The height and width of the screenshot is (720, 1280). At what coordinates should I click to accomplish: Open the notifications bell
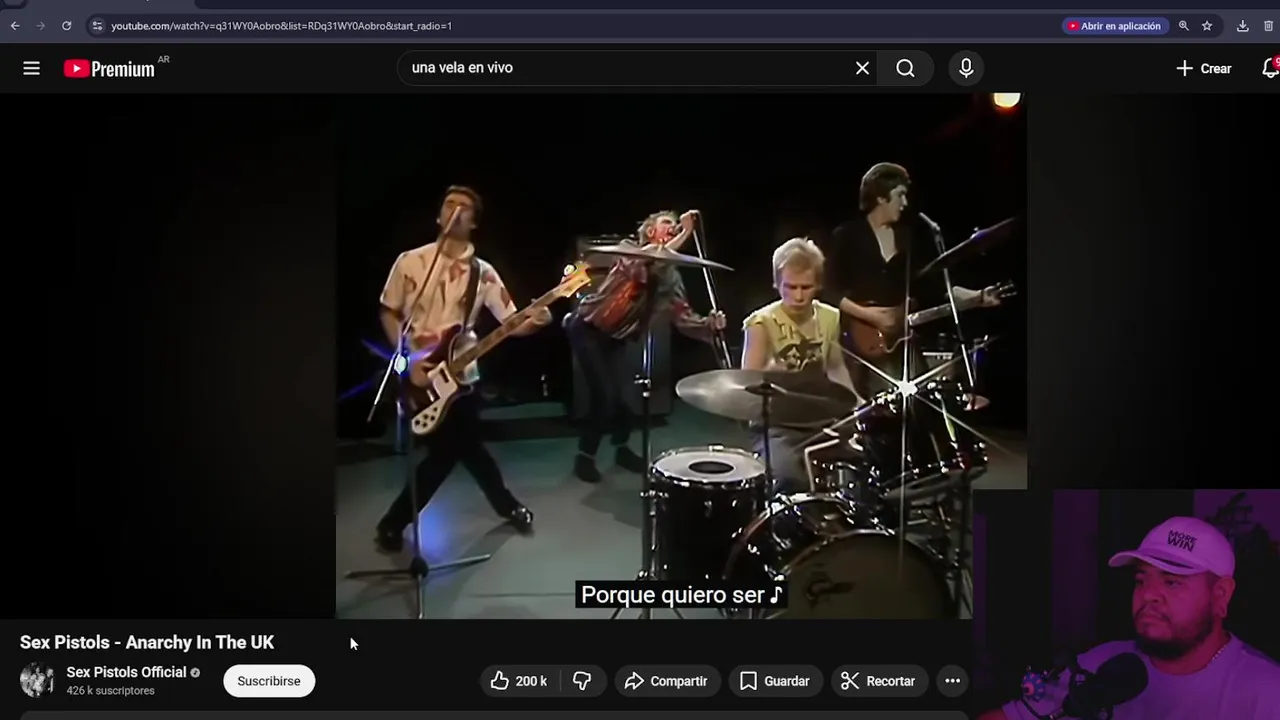(x=1270, y=68)
